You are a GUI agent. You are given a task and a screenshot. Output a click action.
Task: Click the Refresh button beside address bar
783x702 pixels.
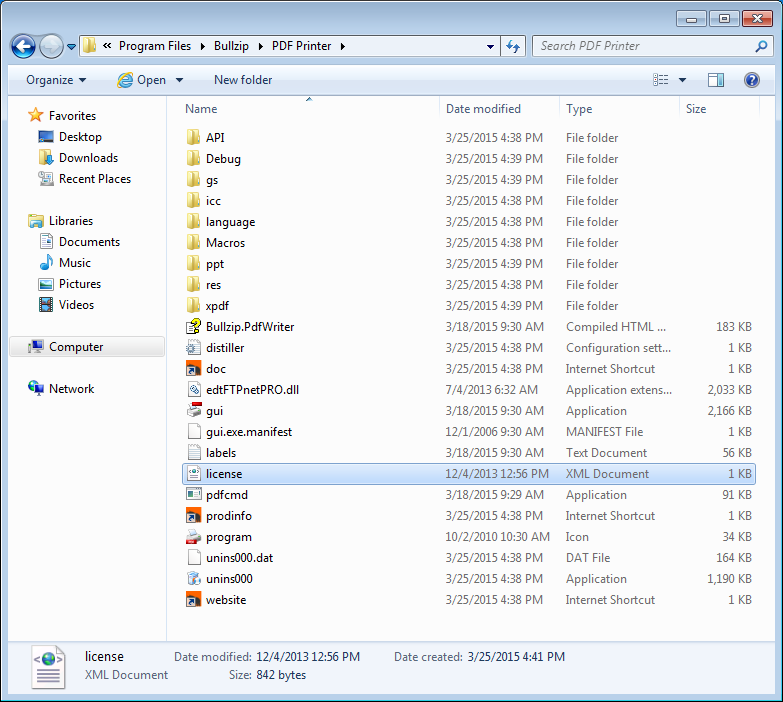(x=513, y=46)
